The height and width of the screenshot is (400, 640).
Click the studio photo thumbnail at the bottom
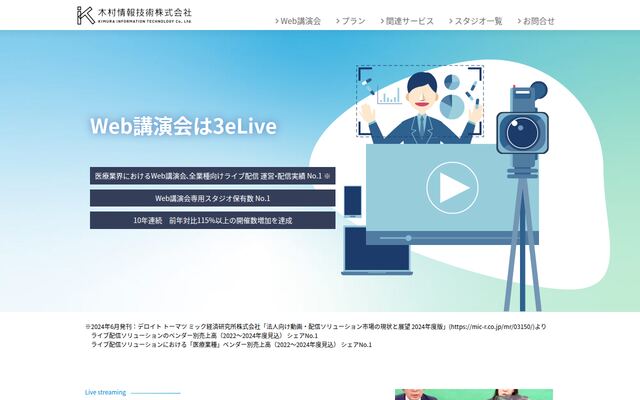(x=474, y=394)
